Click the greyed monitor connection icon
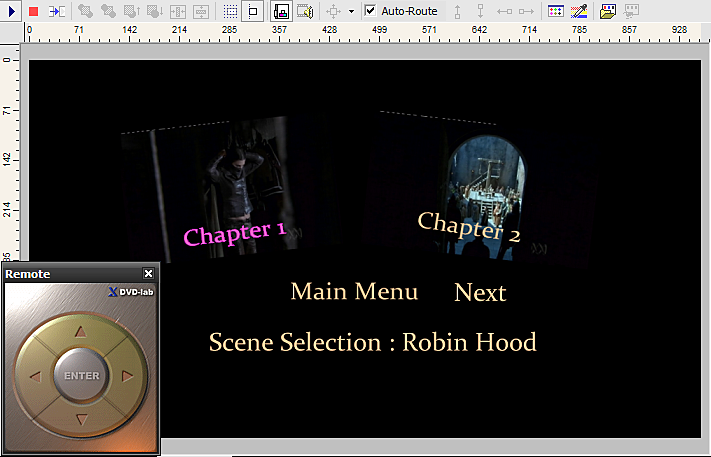The width and height of the screenshot is (711, 457). click(631, 11)
